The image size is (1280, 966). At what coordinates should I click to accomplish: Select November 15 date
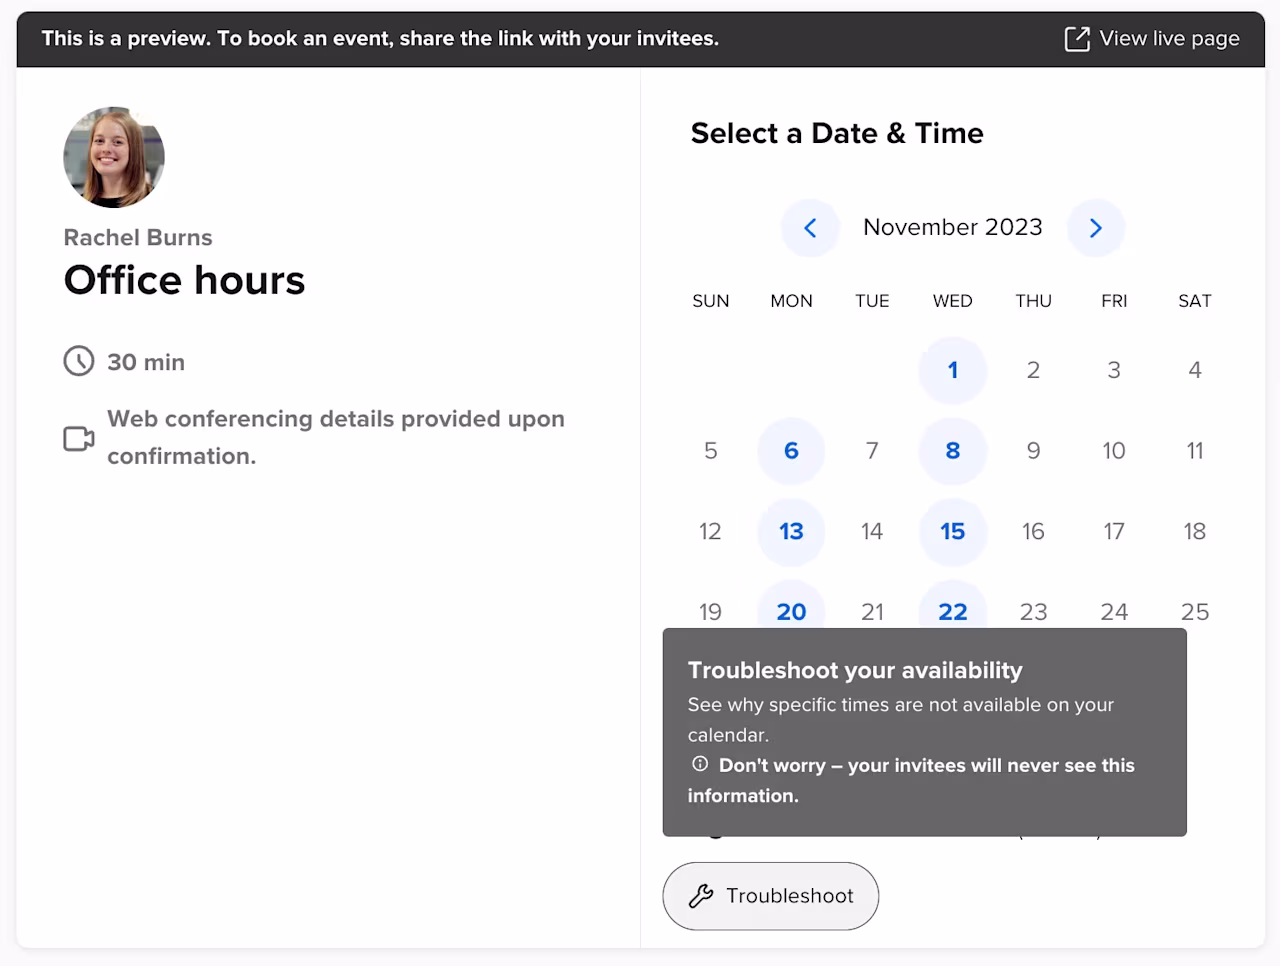pyautogui.click(x=953, y=532)
